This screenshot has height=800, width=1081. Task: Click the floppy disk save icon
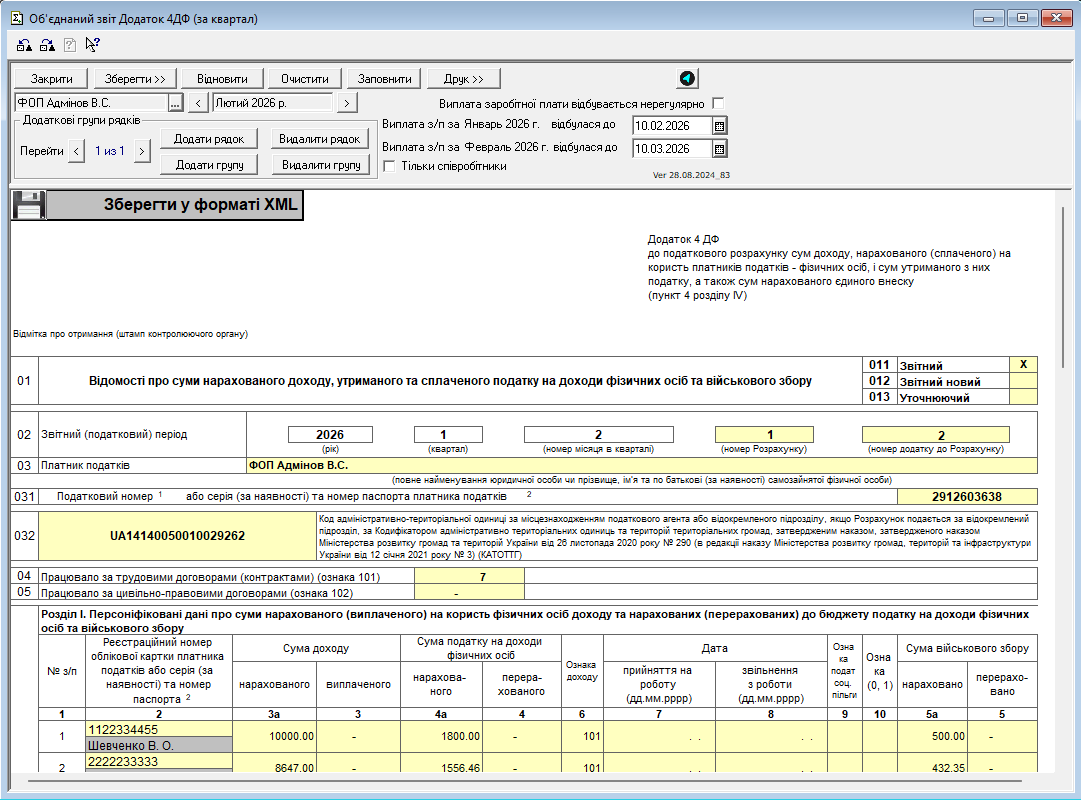coord(28,205)
